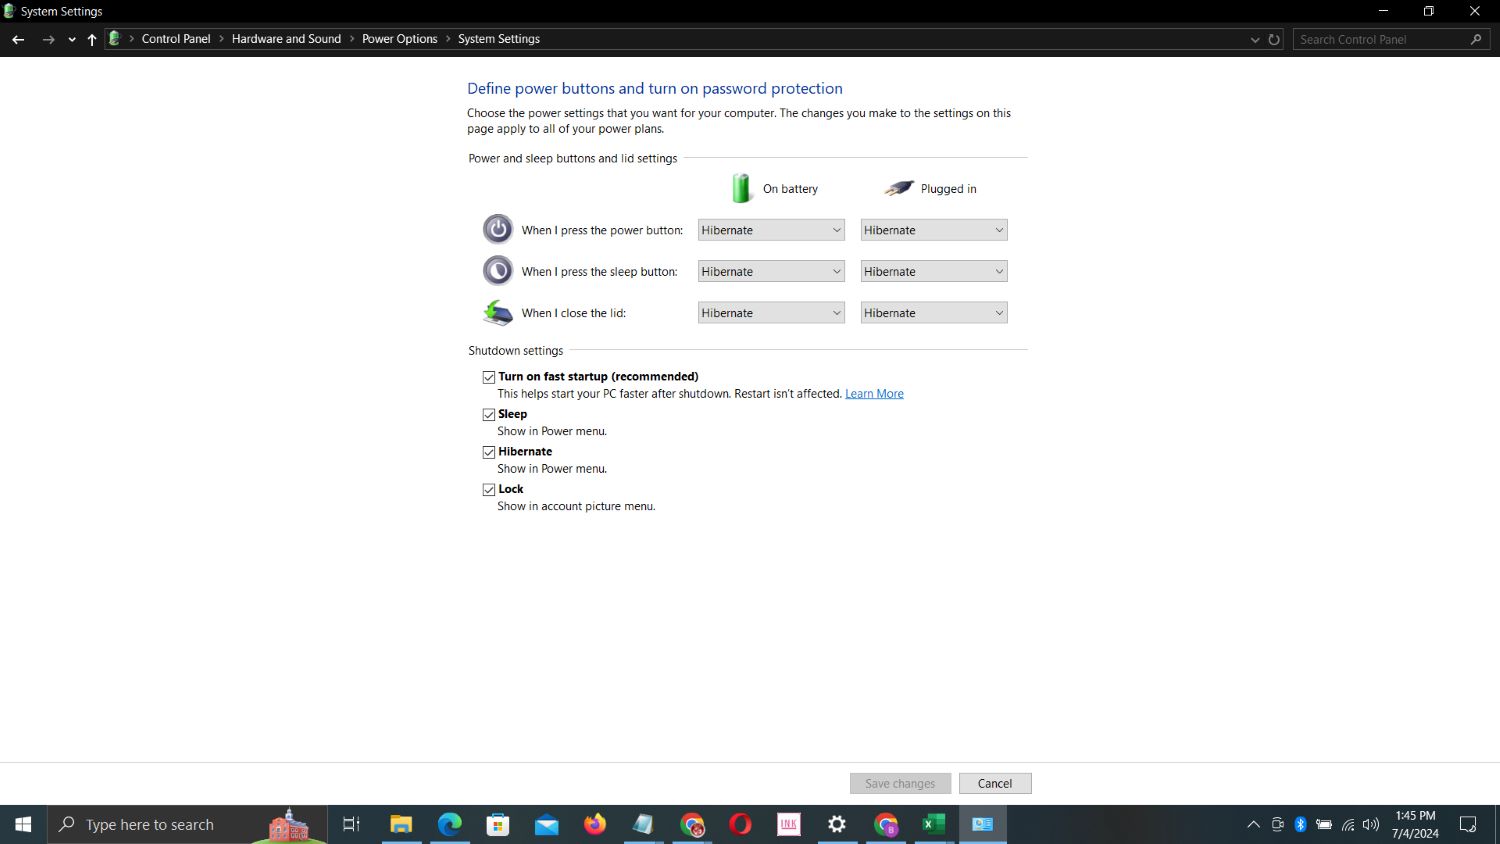Viewport: 1500px width, 844px height.
Task: Open power button On battery dropdown
Action: (771, 230)
